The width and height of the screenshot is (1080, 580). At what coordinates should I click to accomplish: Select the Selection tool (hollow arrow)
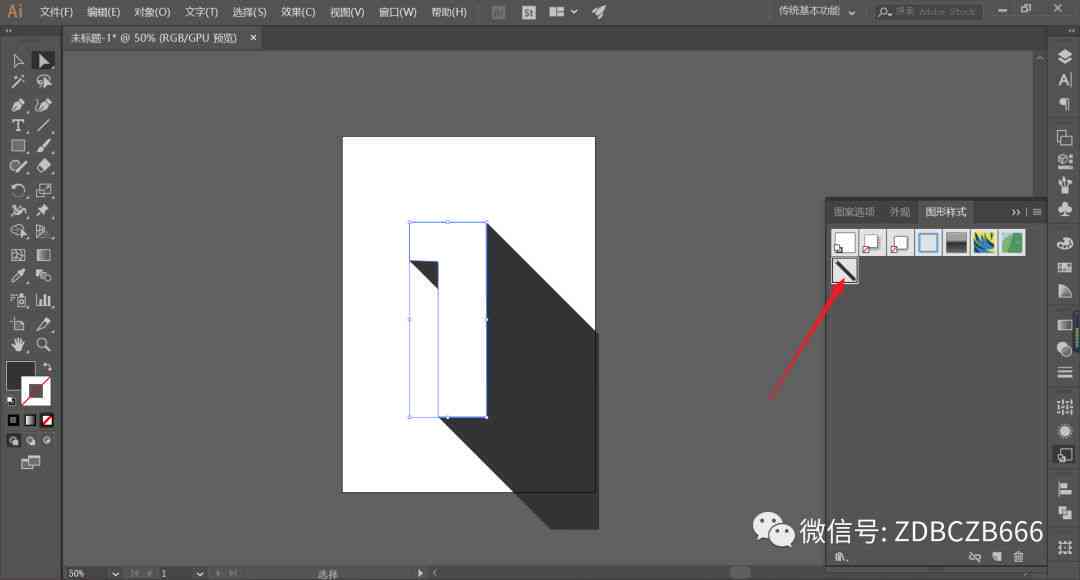pos(18,61)
